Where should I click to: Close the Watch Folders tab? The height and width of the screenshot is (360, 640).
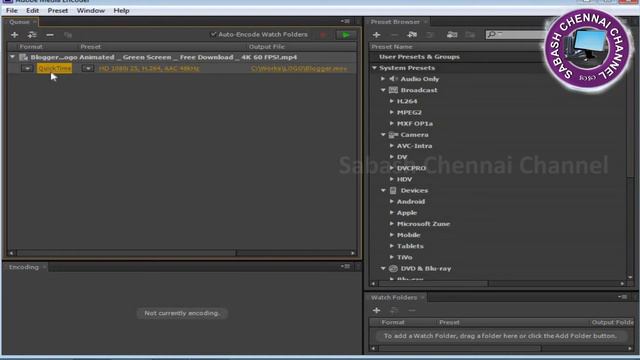423,298
